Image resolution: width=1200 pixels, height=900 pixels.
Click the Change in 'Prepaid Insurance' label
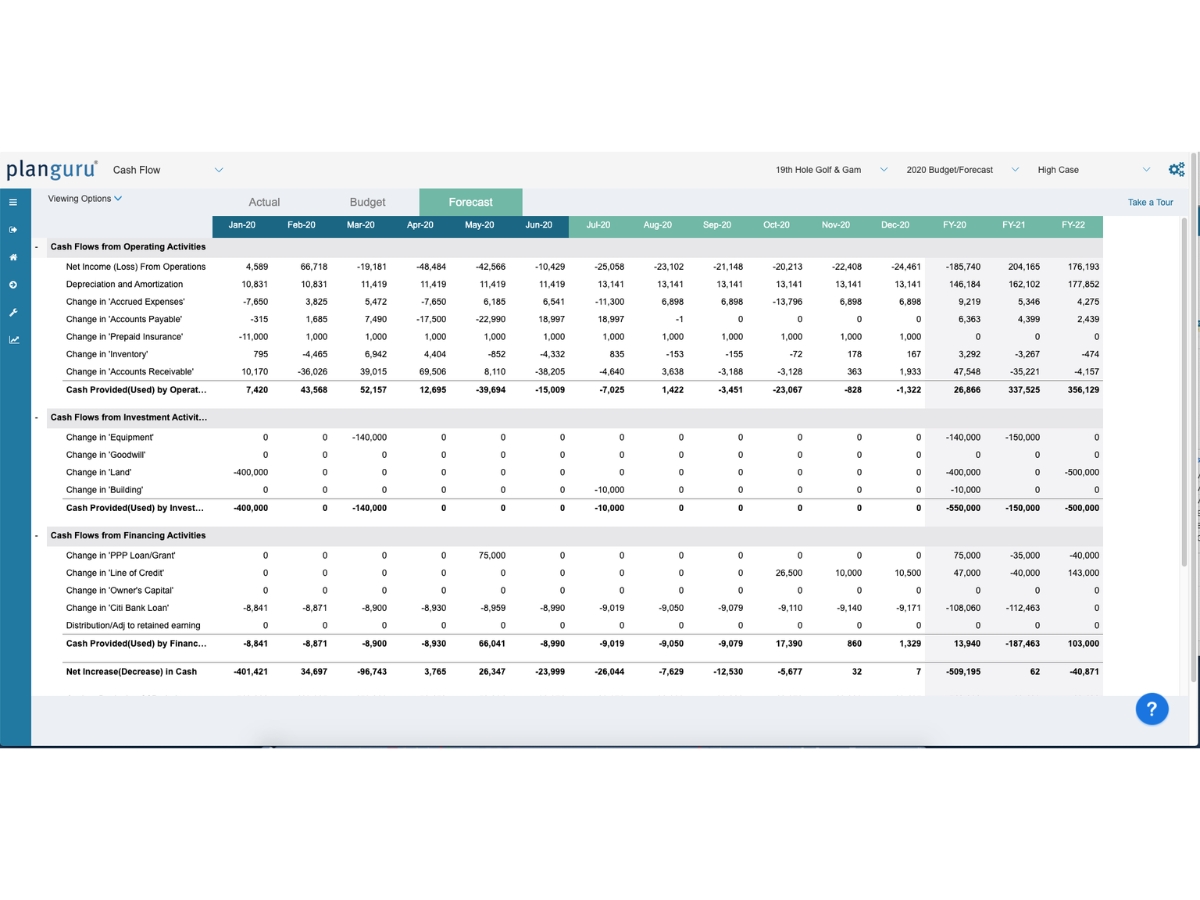(125, 337)
